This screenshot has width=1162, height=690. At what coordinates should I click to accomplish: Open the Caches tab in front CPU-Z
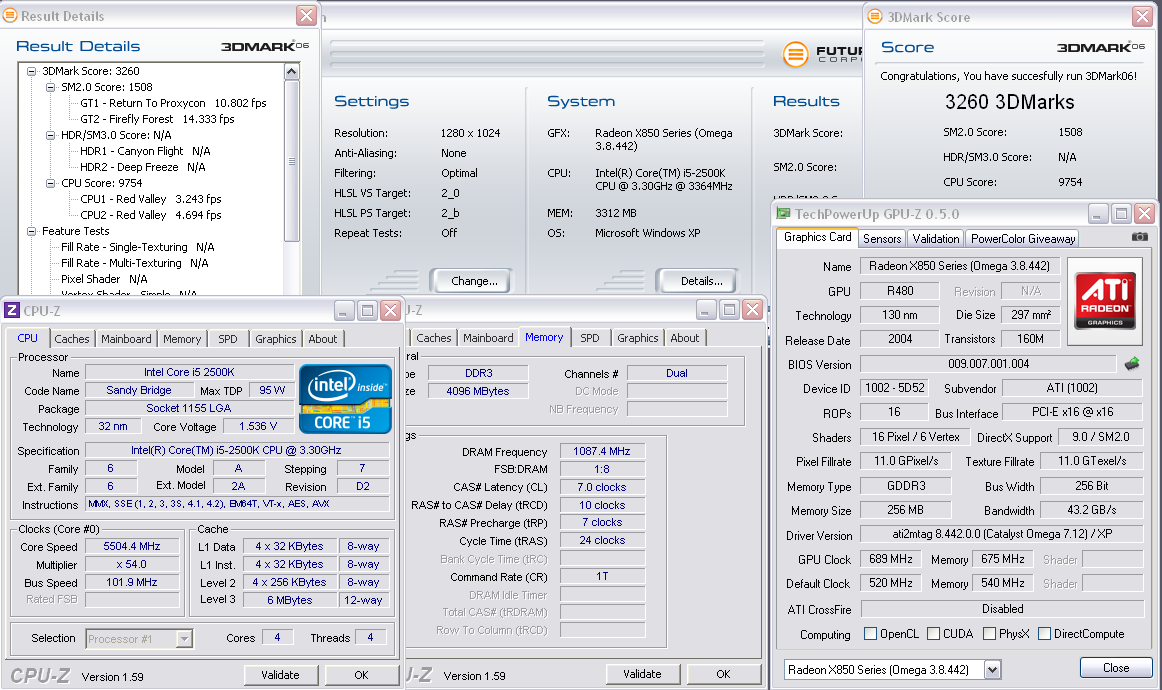pos(72,339)
